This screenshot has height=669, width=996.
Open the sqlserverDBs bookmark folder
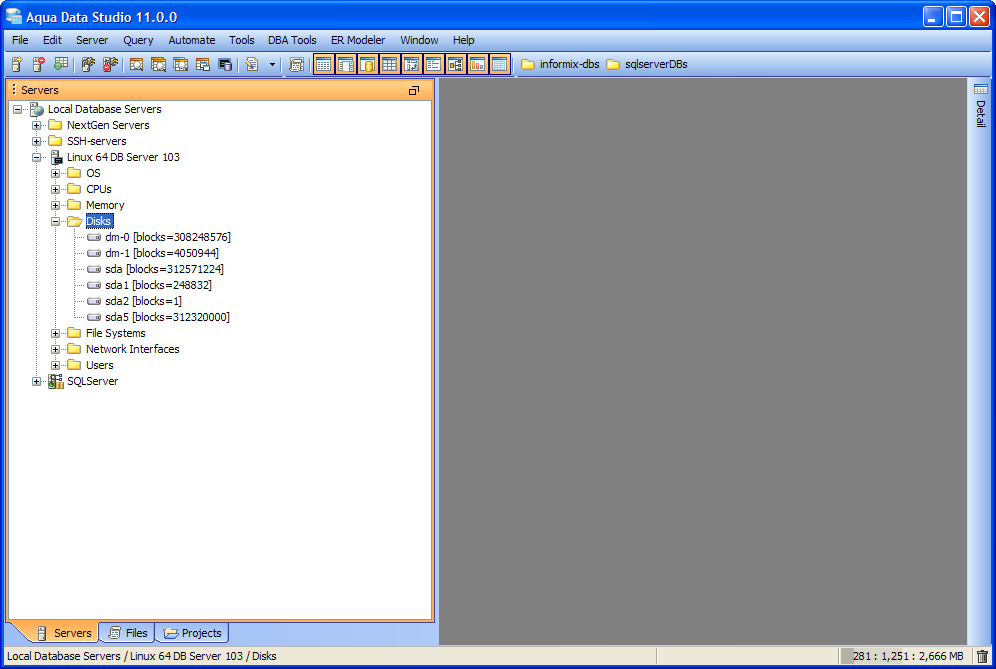point(647,64)
